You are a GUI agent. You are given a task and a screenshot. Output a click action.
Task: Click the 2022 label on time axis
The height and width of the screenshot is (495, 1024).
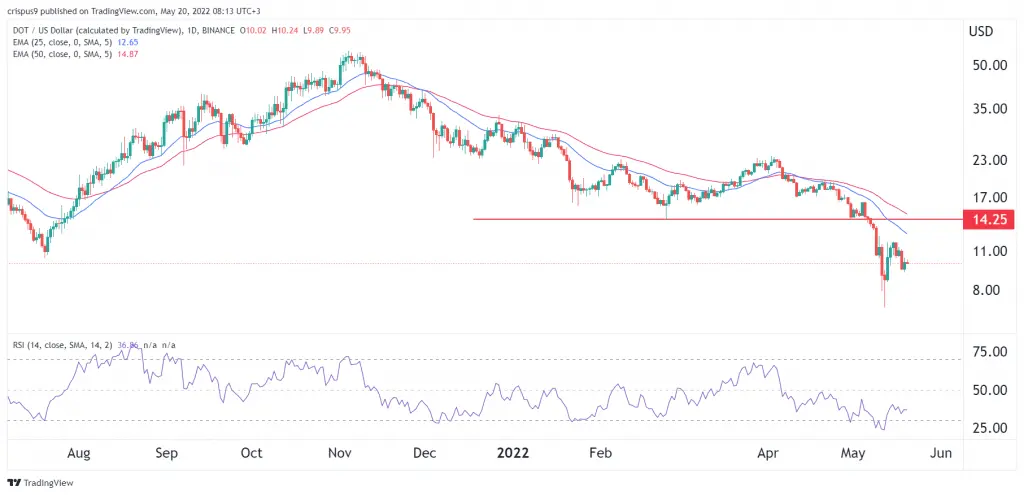[512, 454]
